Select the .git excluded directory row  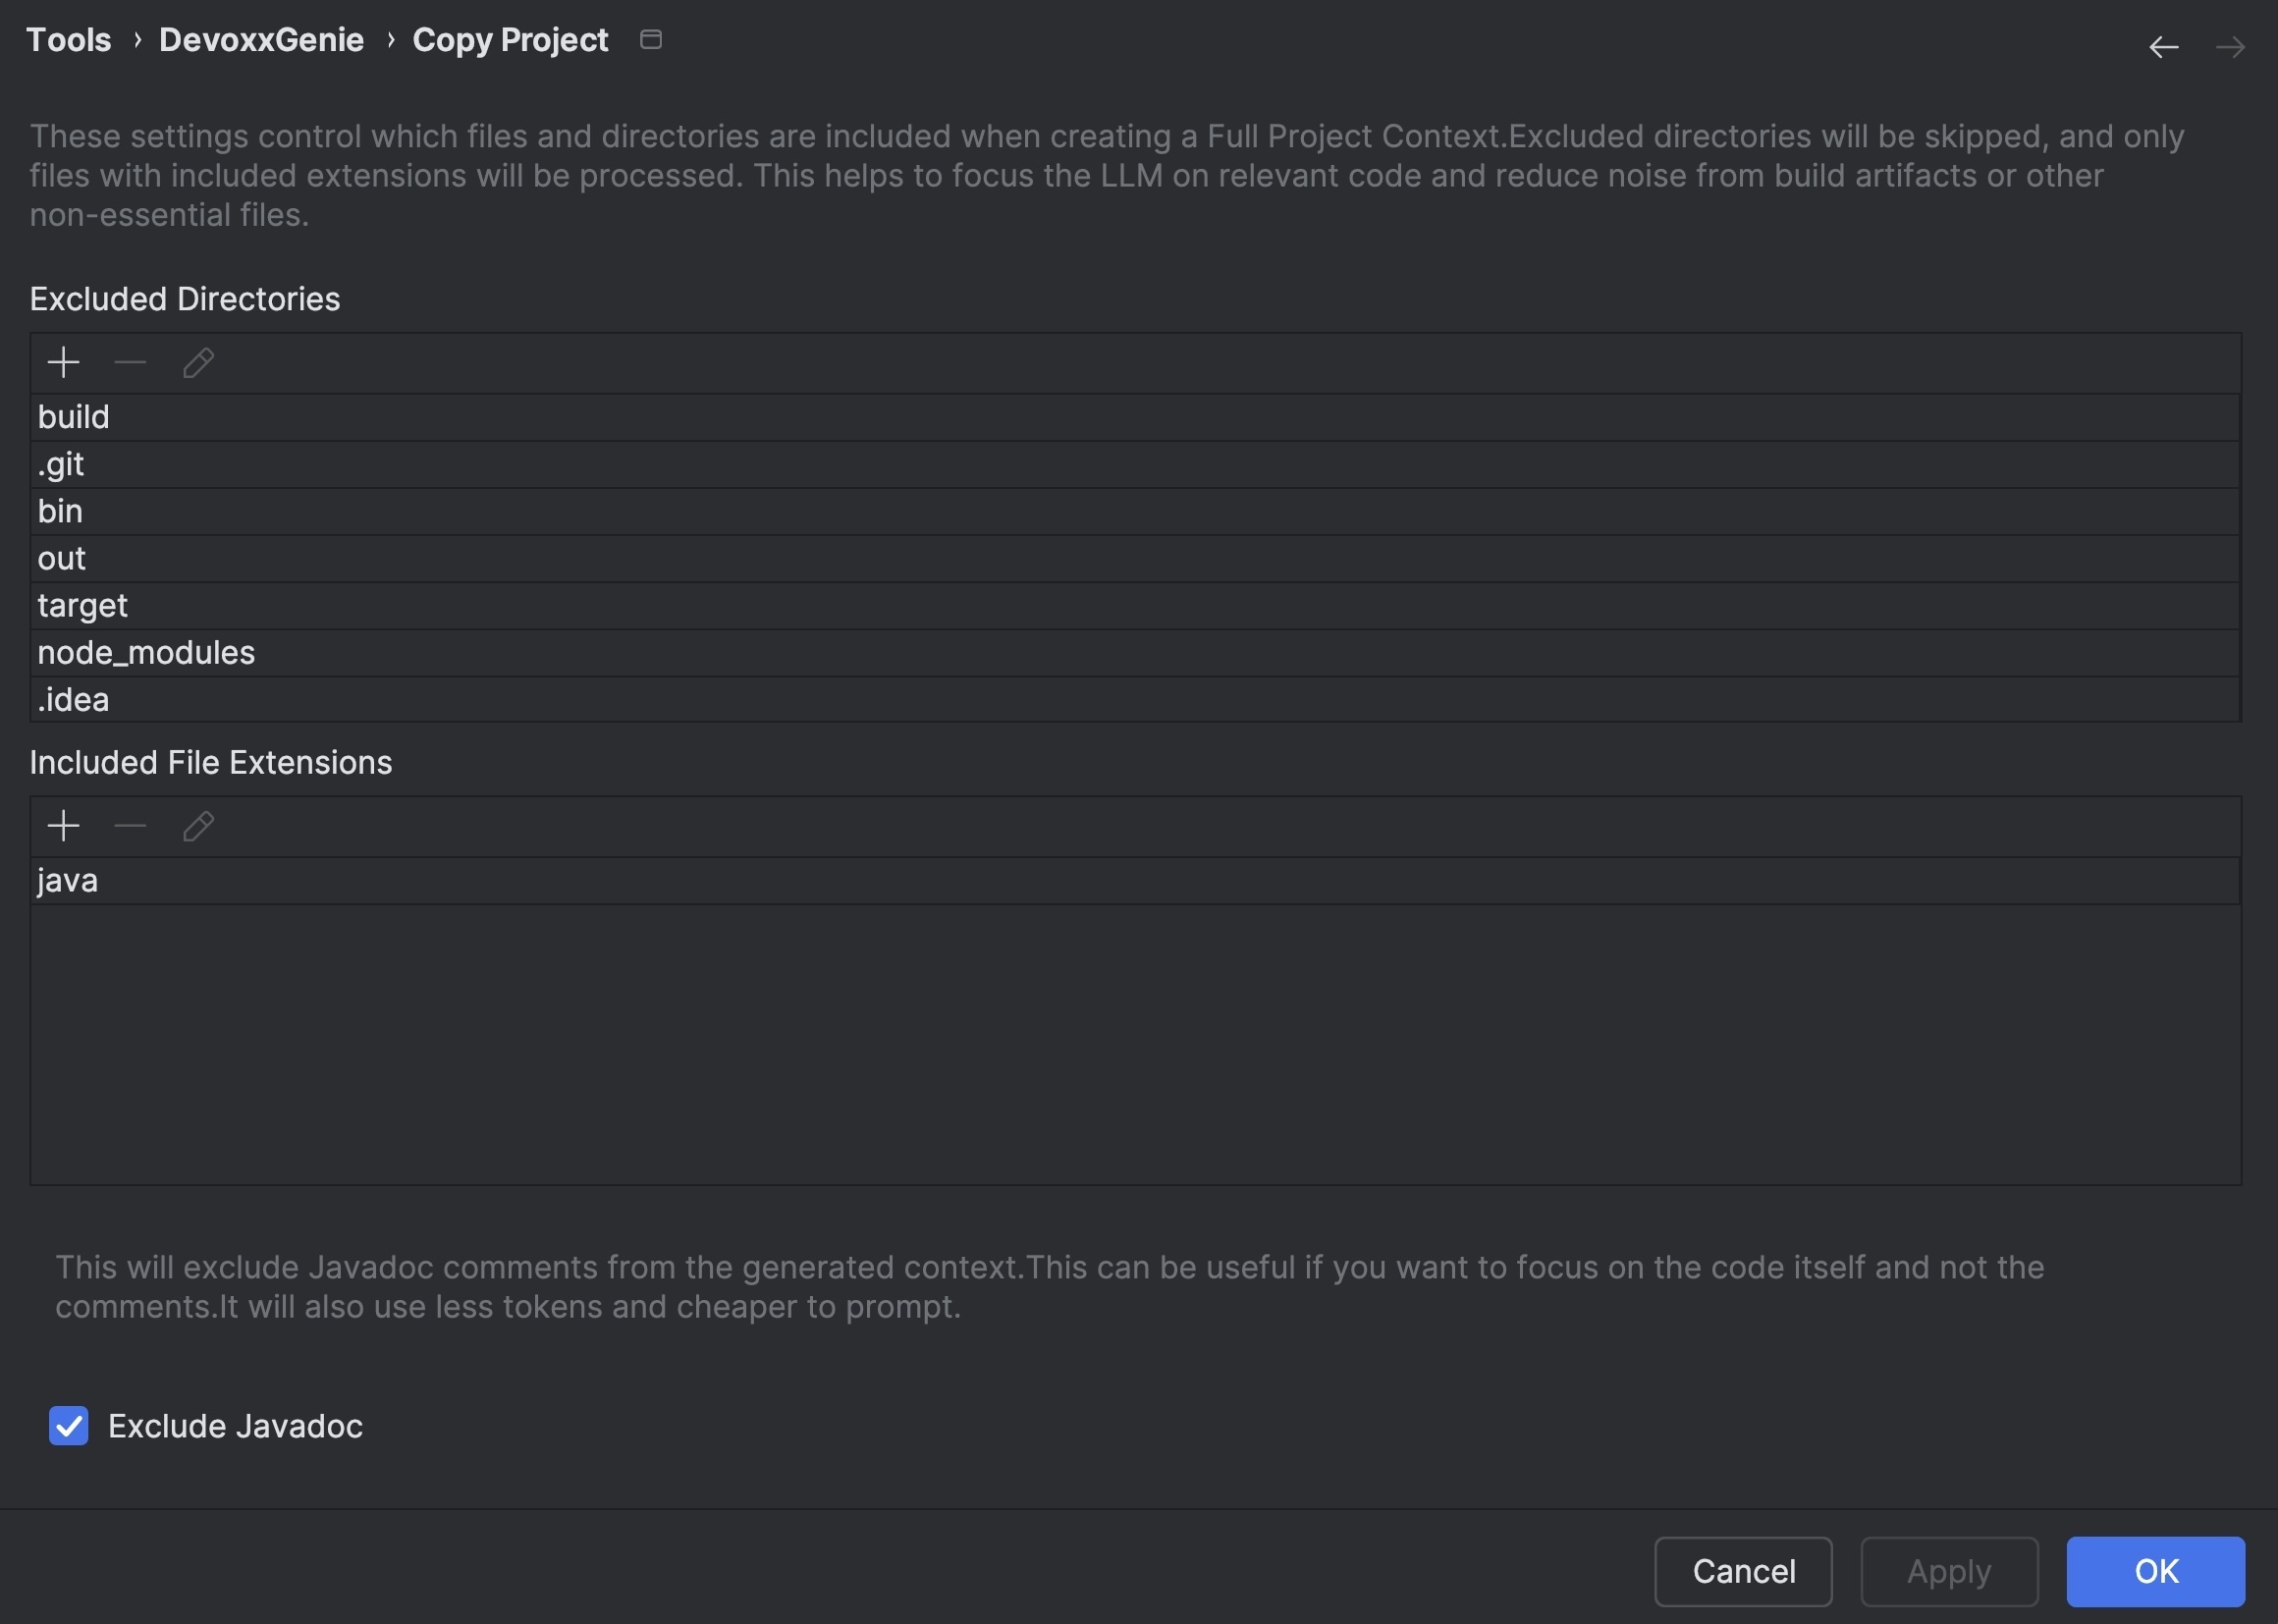click(x=61, y=465)
